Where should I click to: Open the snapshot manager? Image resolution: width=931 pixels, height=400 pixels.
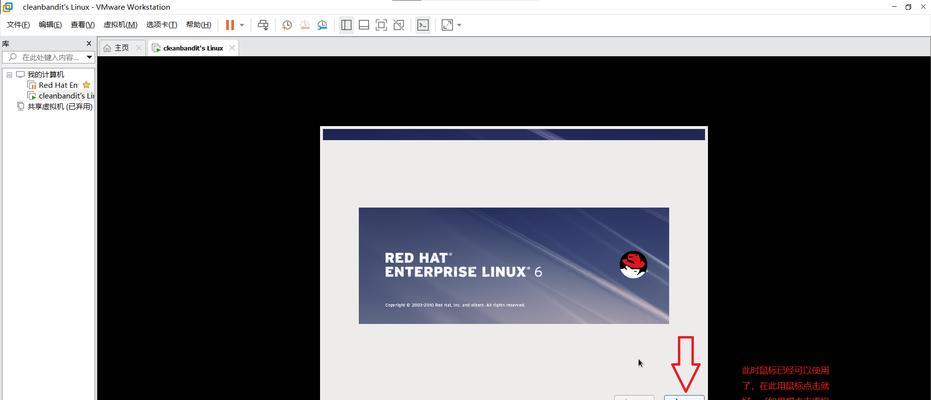point(322,25)
